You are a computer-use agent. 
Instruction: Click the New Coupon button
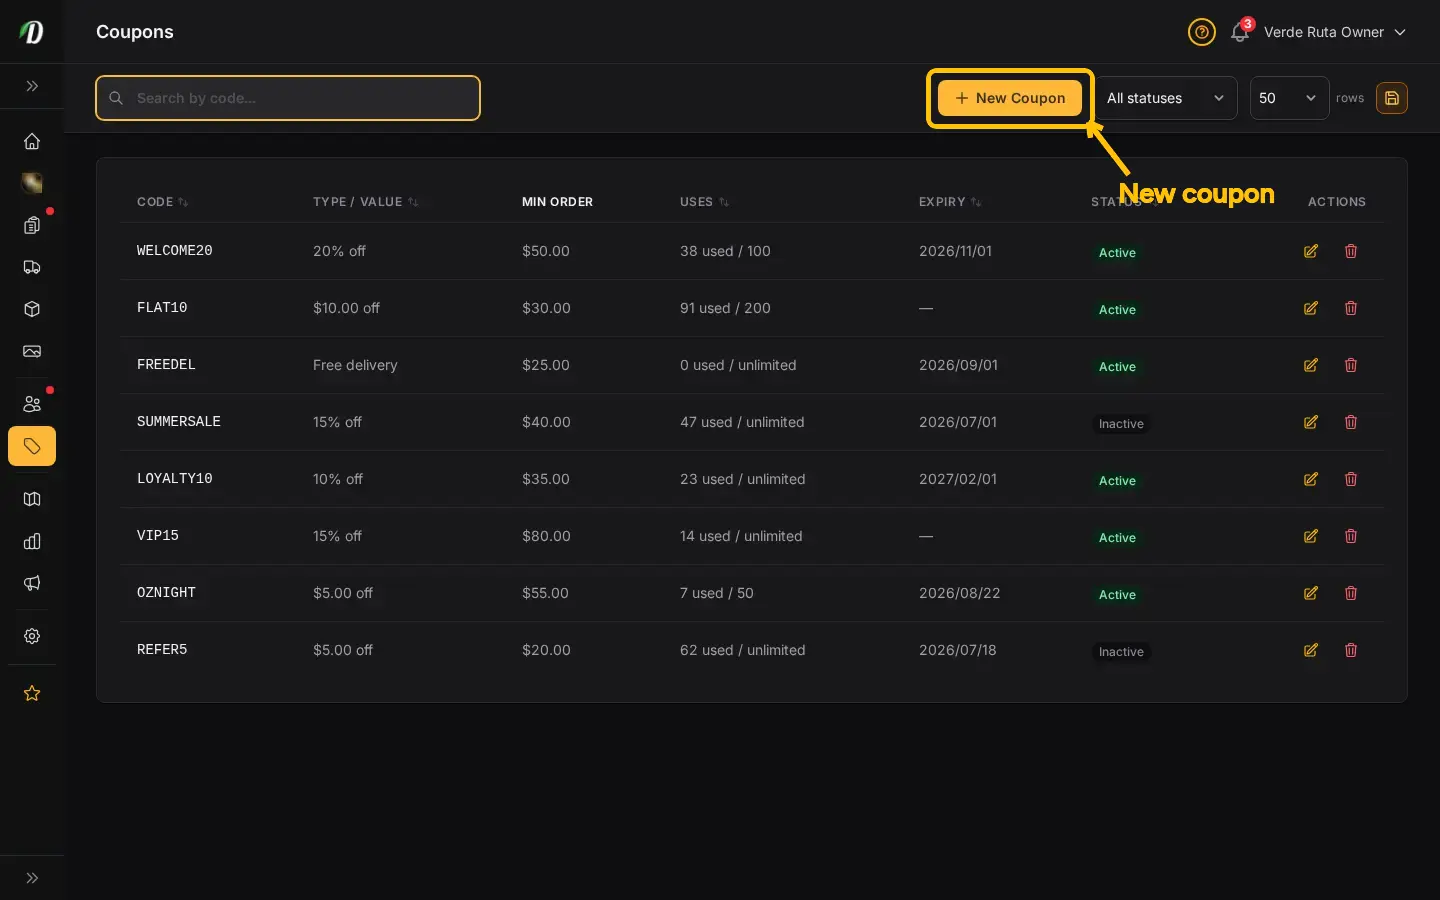pos(1010,98)
